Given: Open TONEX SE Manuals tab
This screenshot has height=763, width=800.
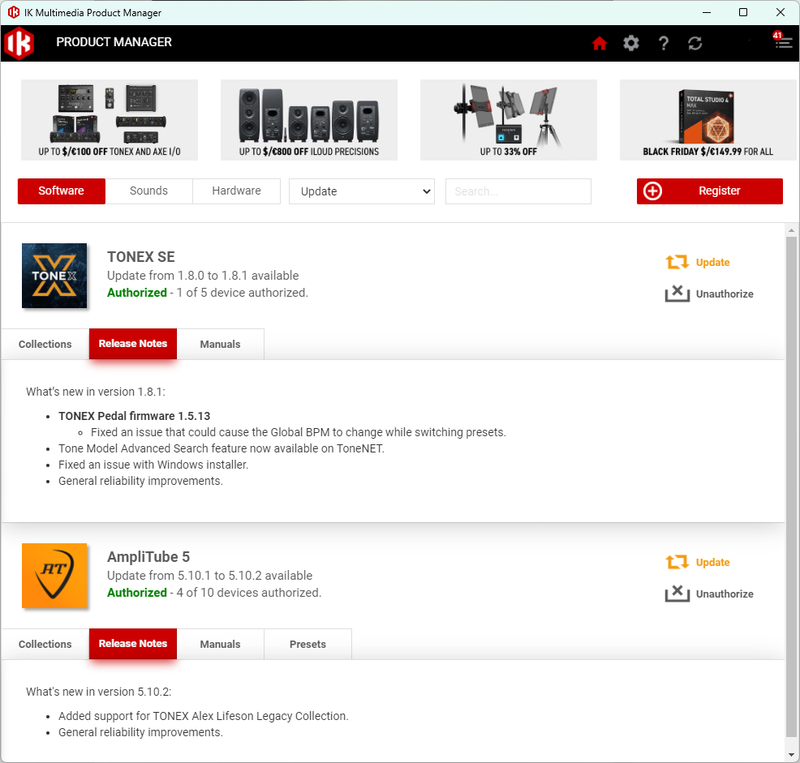Looking at the screenshot, I should (x=220, y=344).
